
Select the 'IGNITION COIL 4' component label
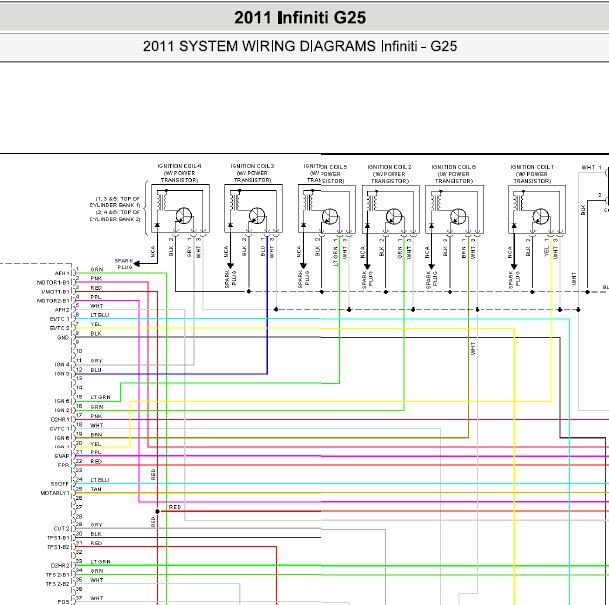179,173
